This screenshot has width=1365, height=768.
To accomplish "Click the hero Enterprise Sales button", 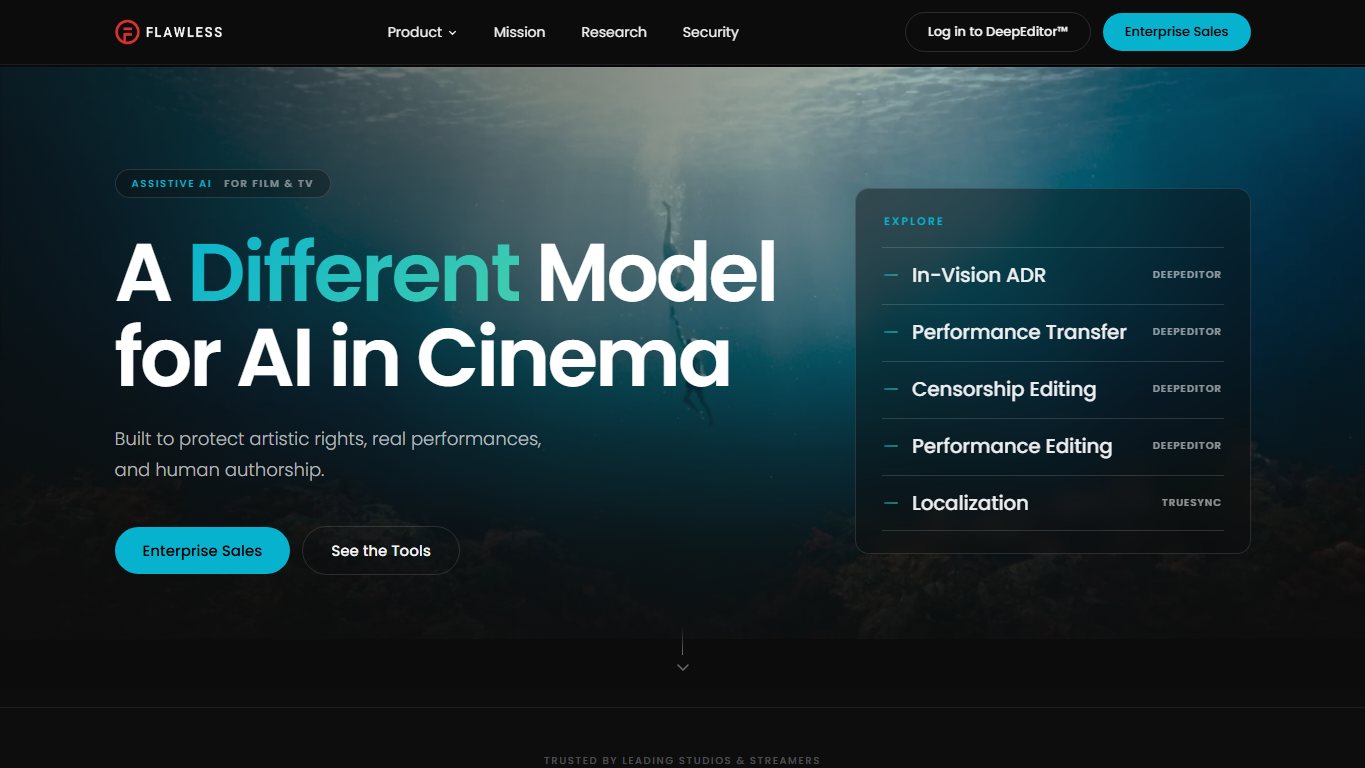I will click(202, 551).
